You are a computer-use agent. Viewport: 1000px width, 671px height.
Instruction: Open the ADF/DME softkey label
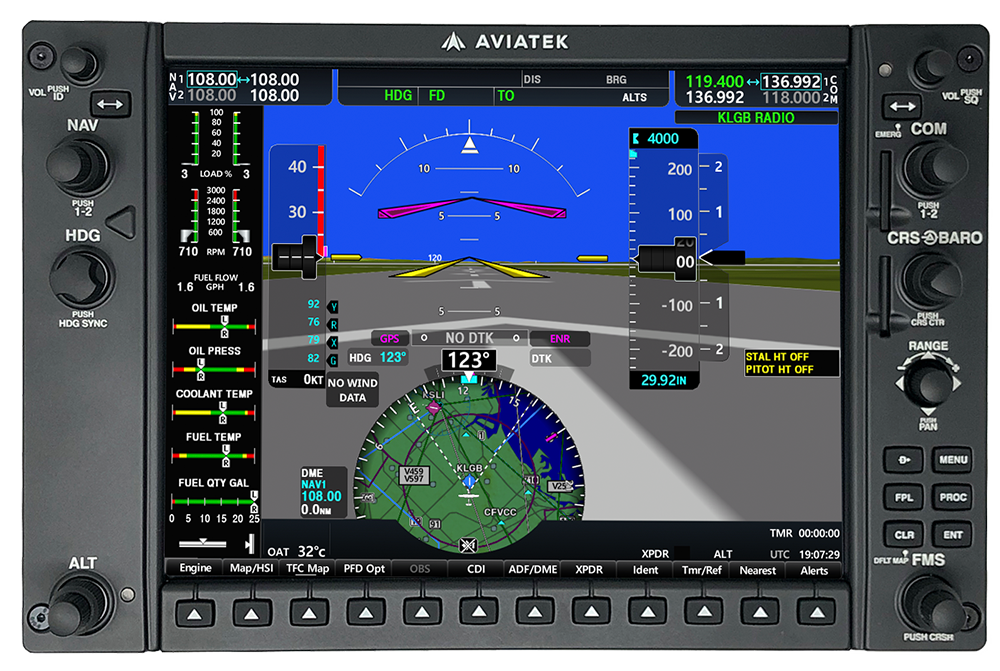tap(533, 569)
